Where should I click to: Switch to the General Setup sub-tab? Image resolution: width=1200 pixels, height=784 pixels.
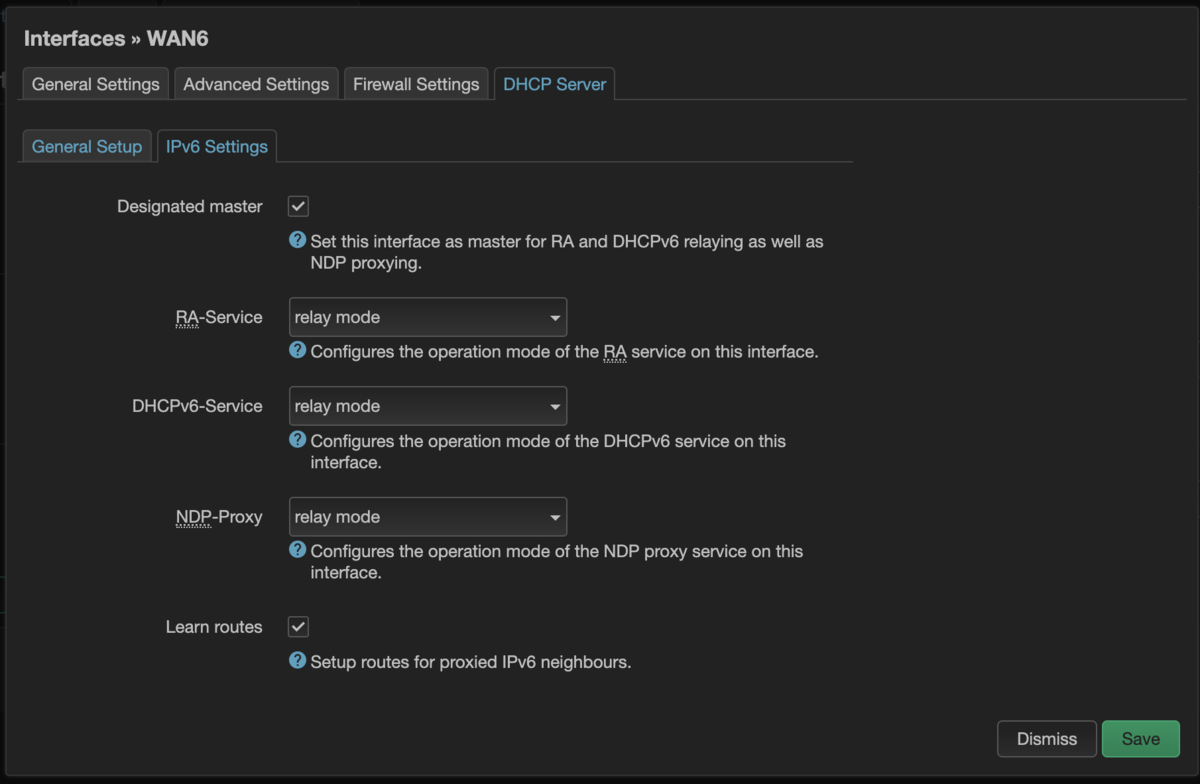tap(87, 146)
